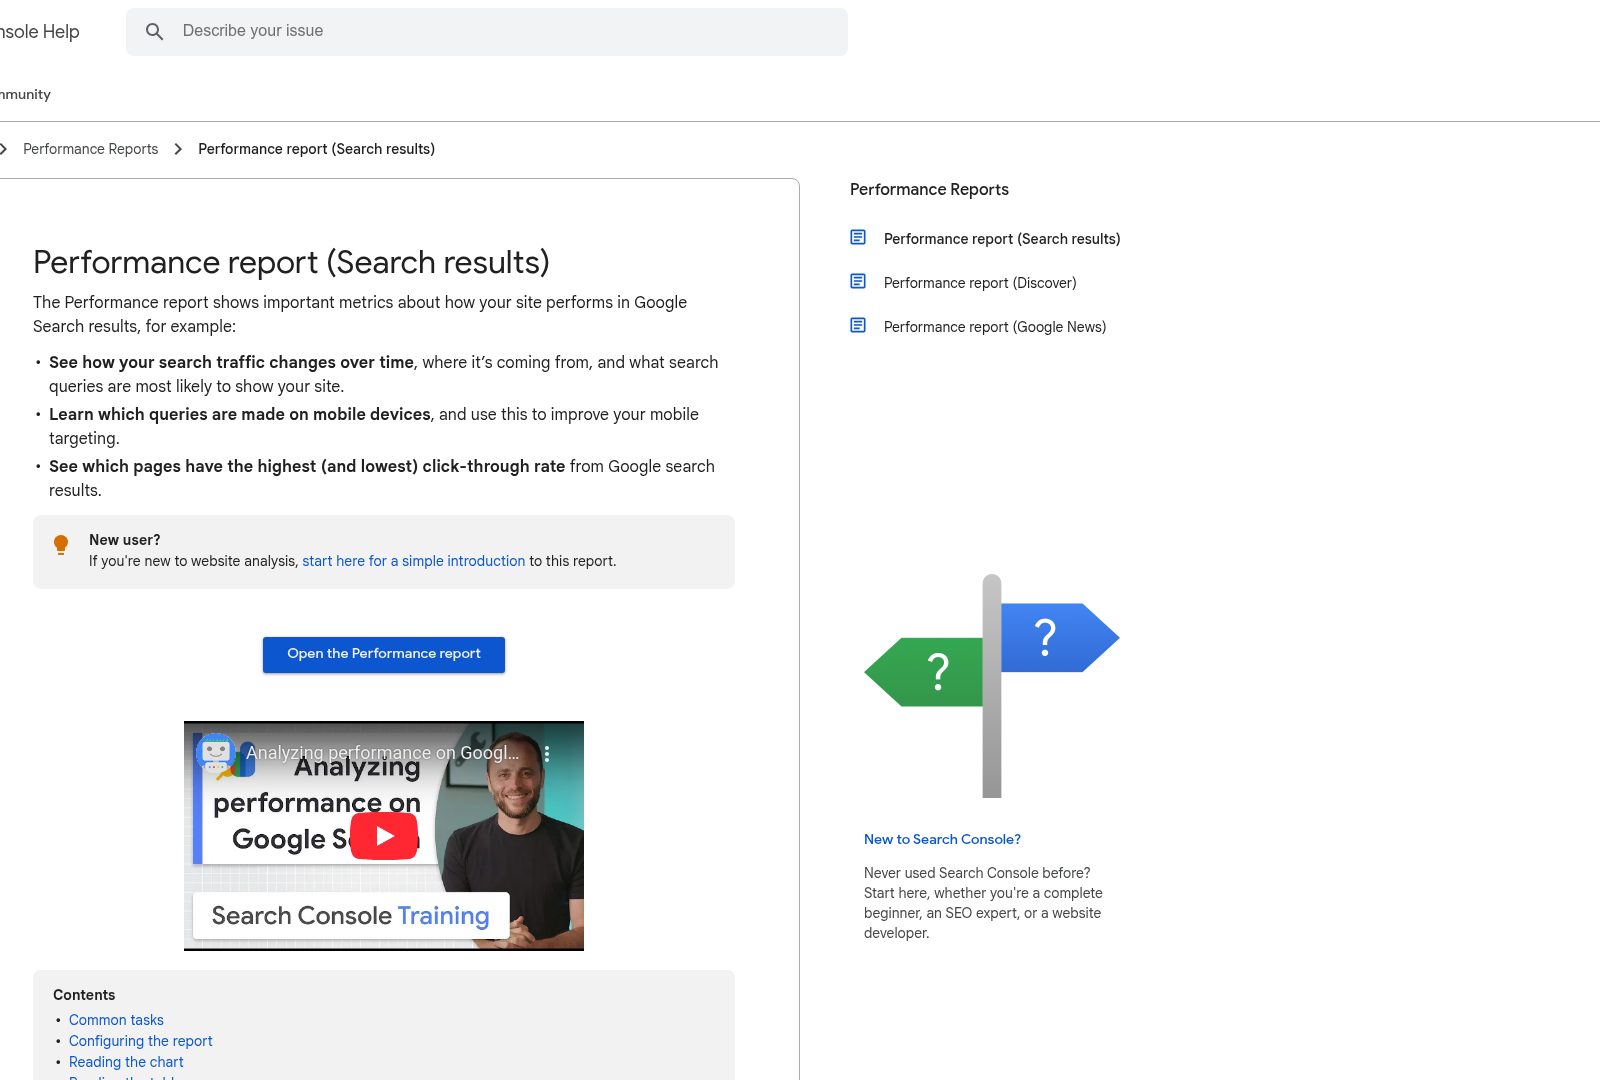Image resolution: width=1600 pixels, height=1080 pixels.
Task: Open the 'New to Search Console?' link
Action: pos(942,839)
